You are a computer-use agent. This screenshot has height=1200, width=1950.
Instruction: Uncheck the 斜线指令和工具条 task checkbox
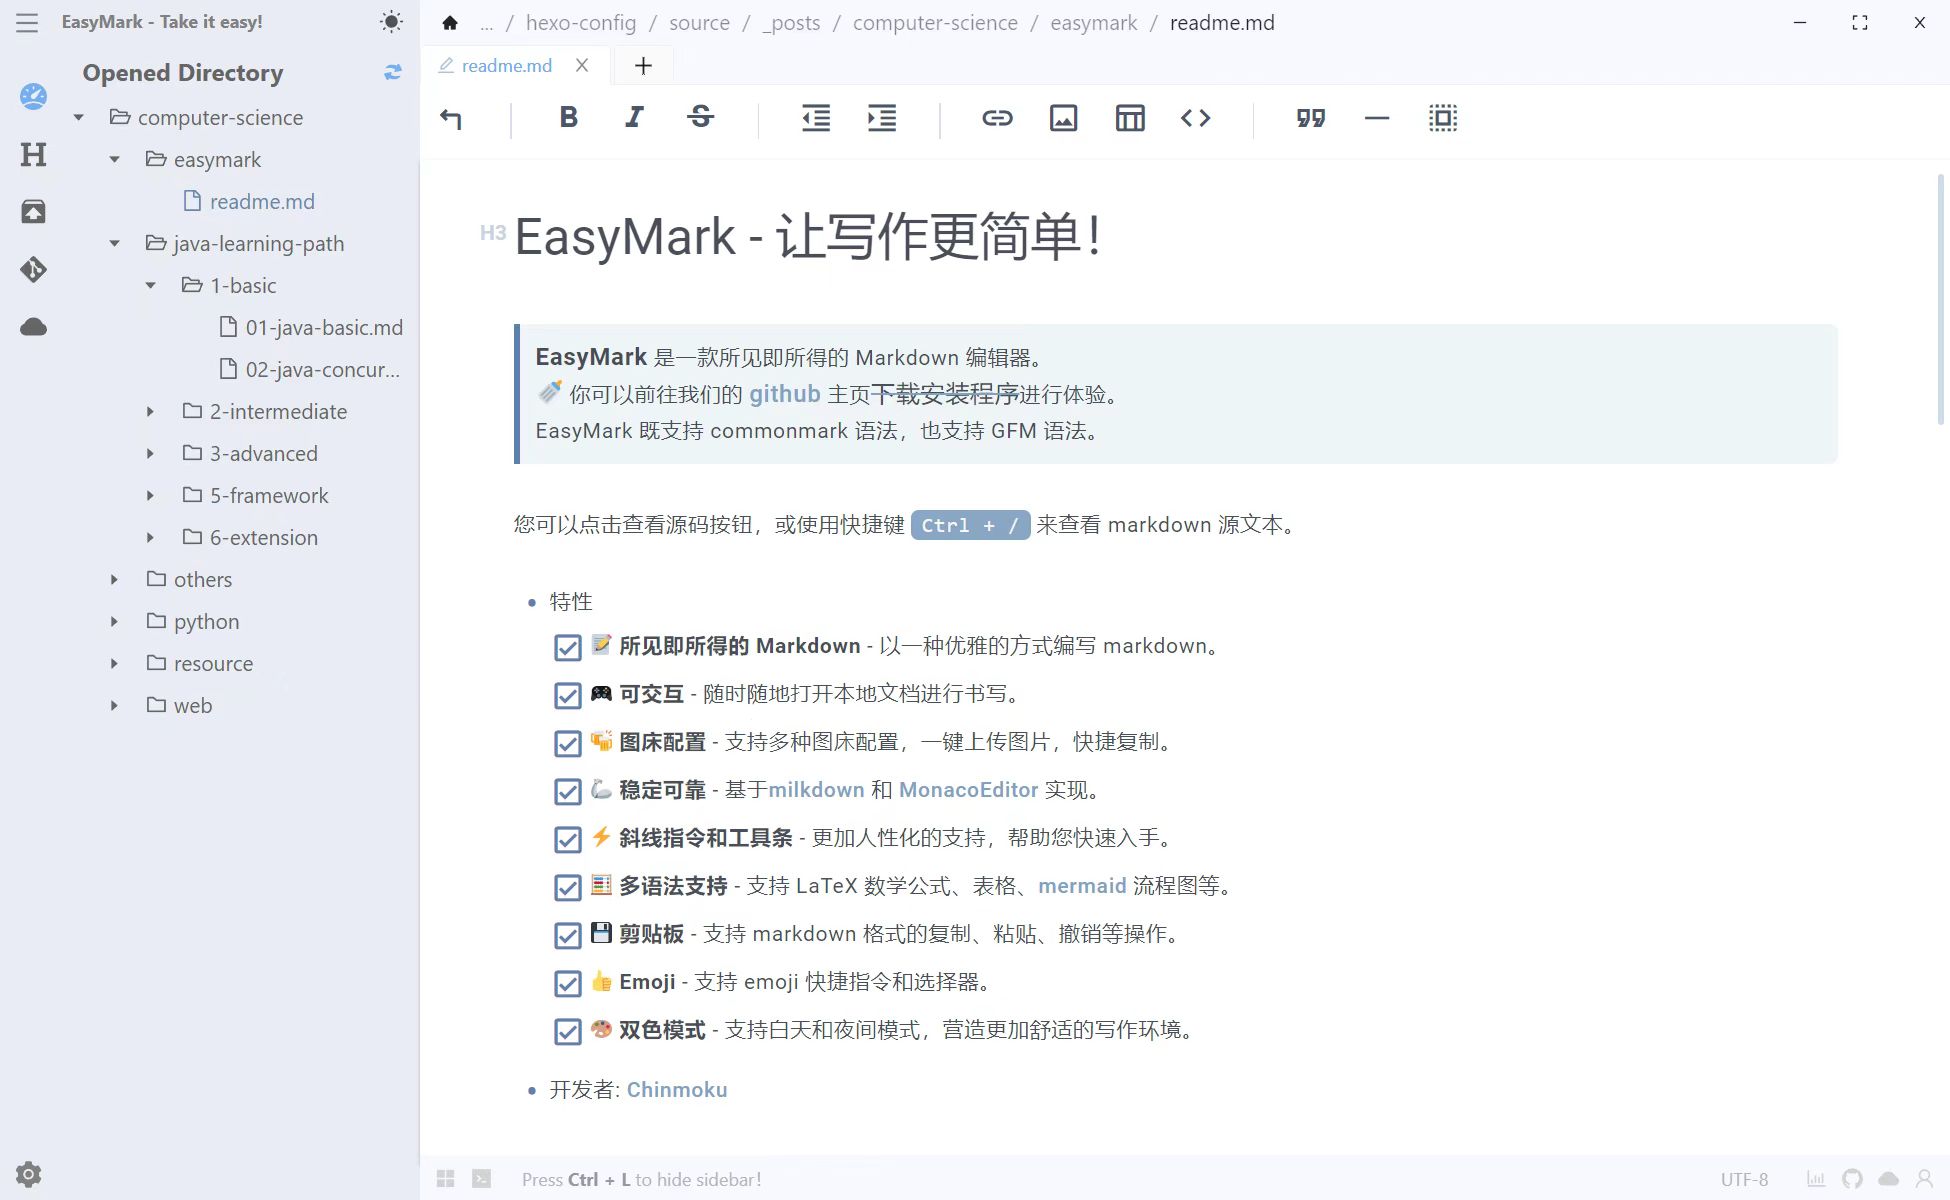567,839
